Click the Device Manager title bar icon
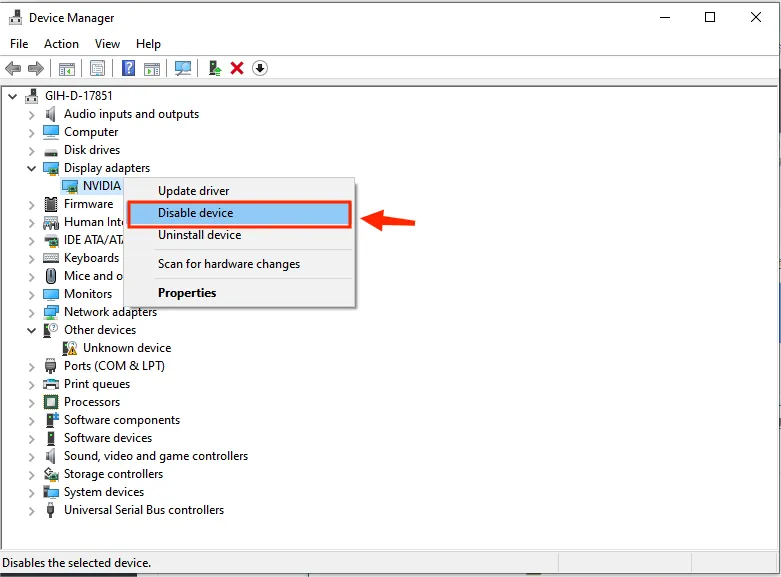The height and width of the screenshot is (577, 781). coord(15,17)
